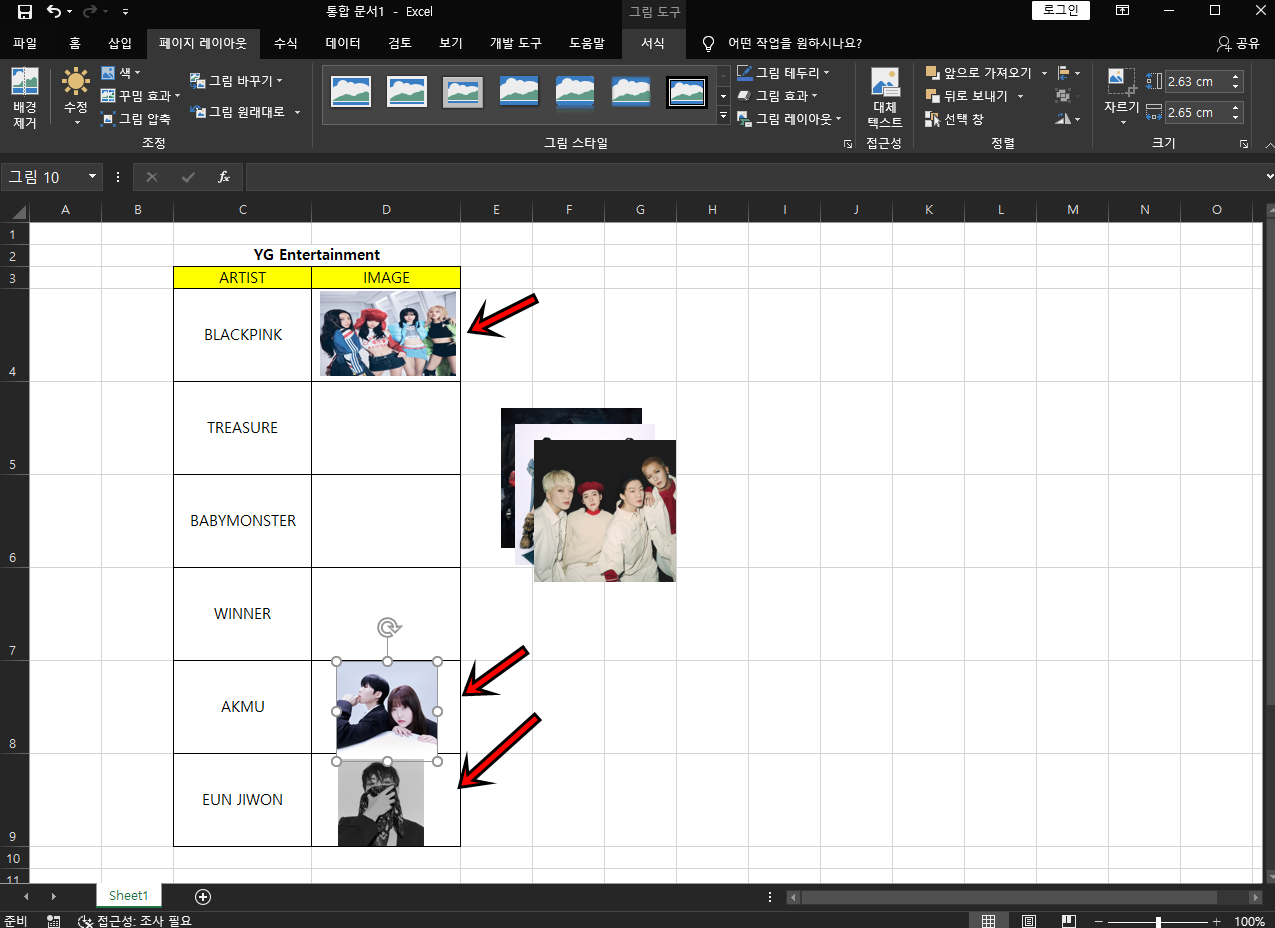1275x928 pixels.
Task: Click the horizontal scrollbar
Action: pyautogui.click(x=1009, y=897)
